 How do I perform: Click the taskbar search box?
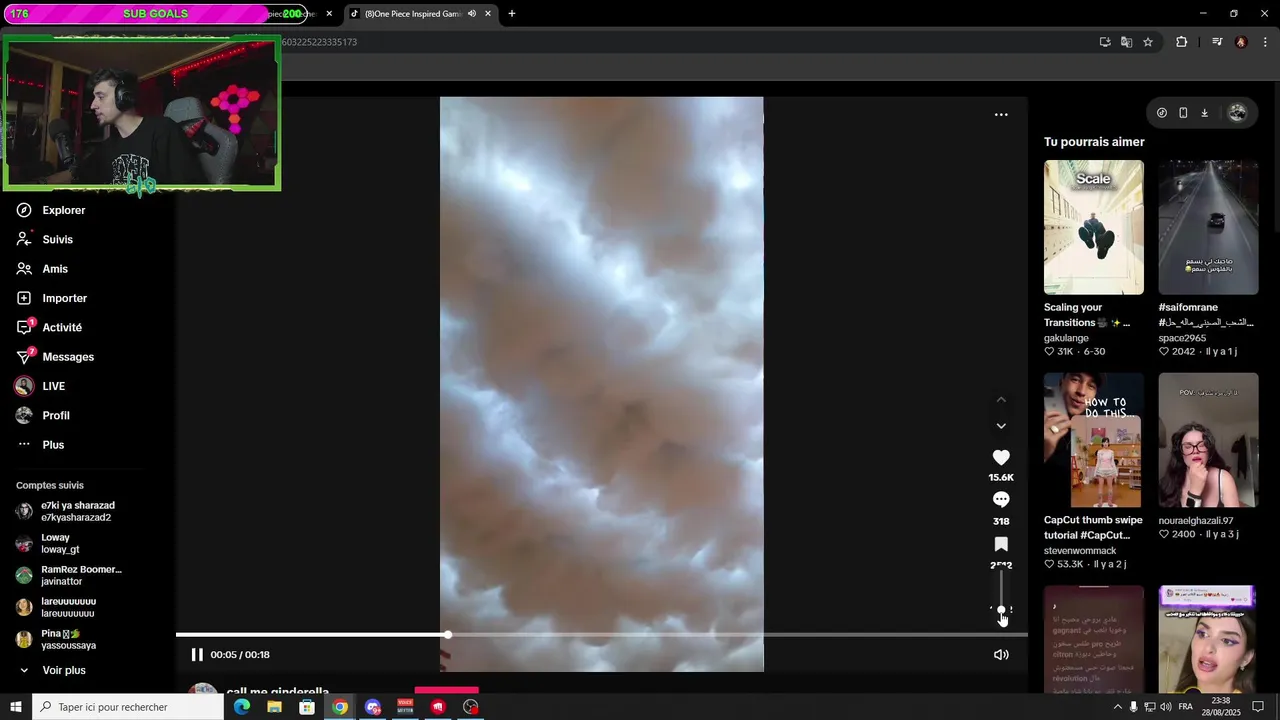[128, 707]
